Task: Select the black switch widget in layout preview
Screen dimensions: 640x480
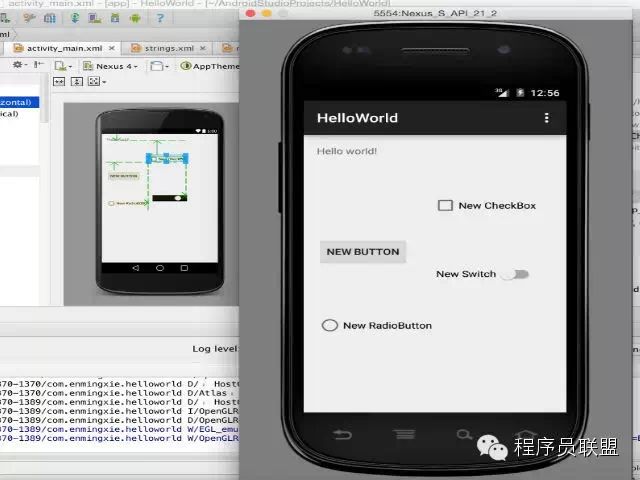Action: click(170, 198)
